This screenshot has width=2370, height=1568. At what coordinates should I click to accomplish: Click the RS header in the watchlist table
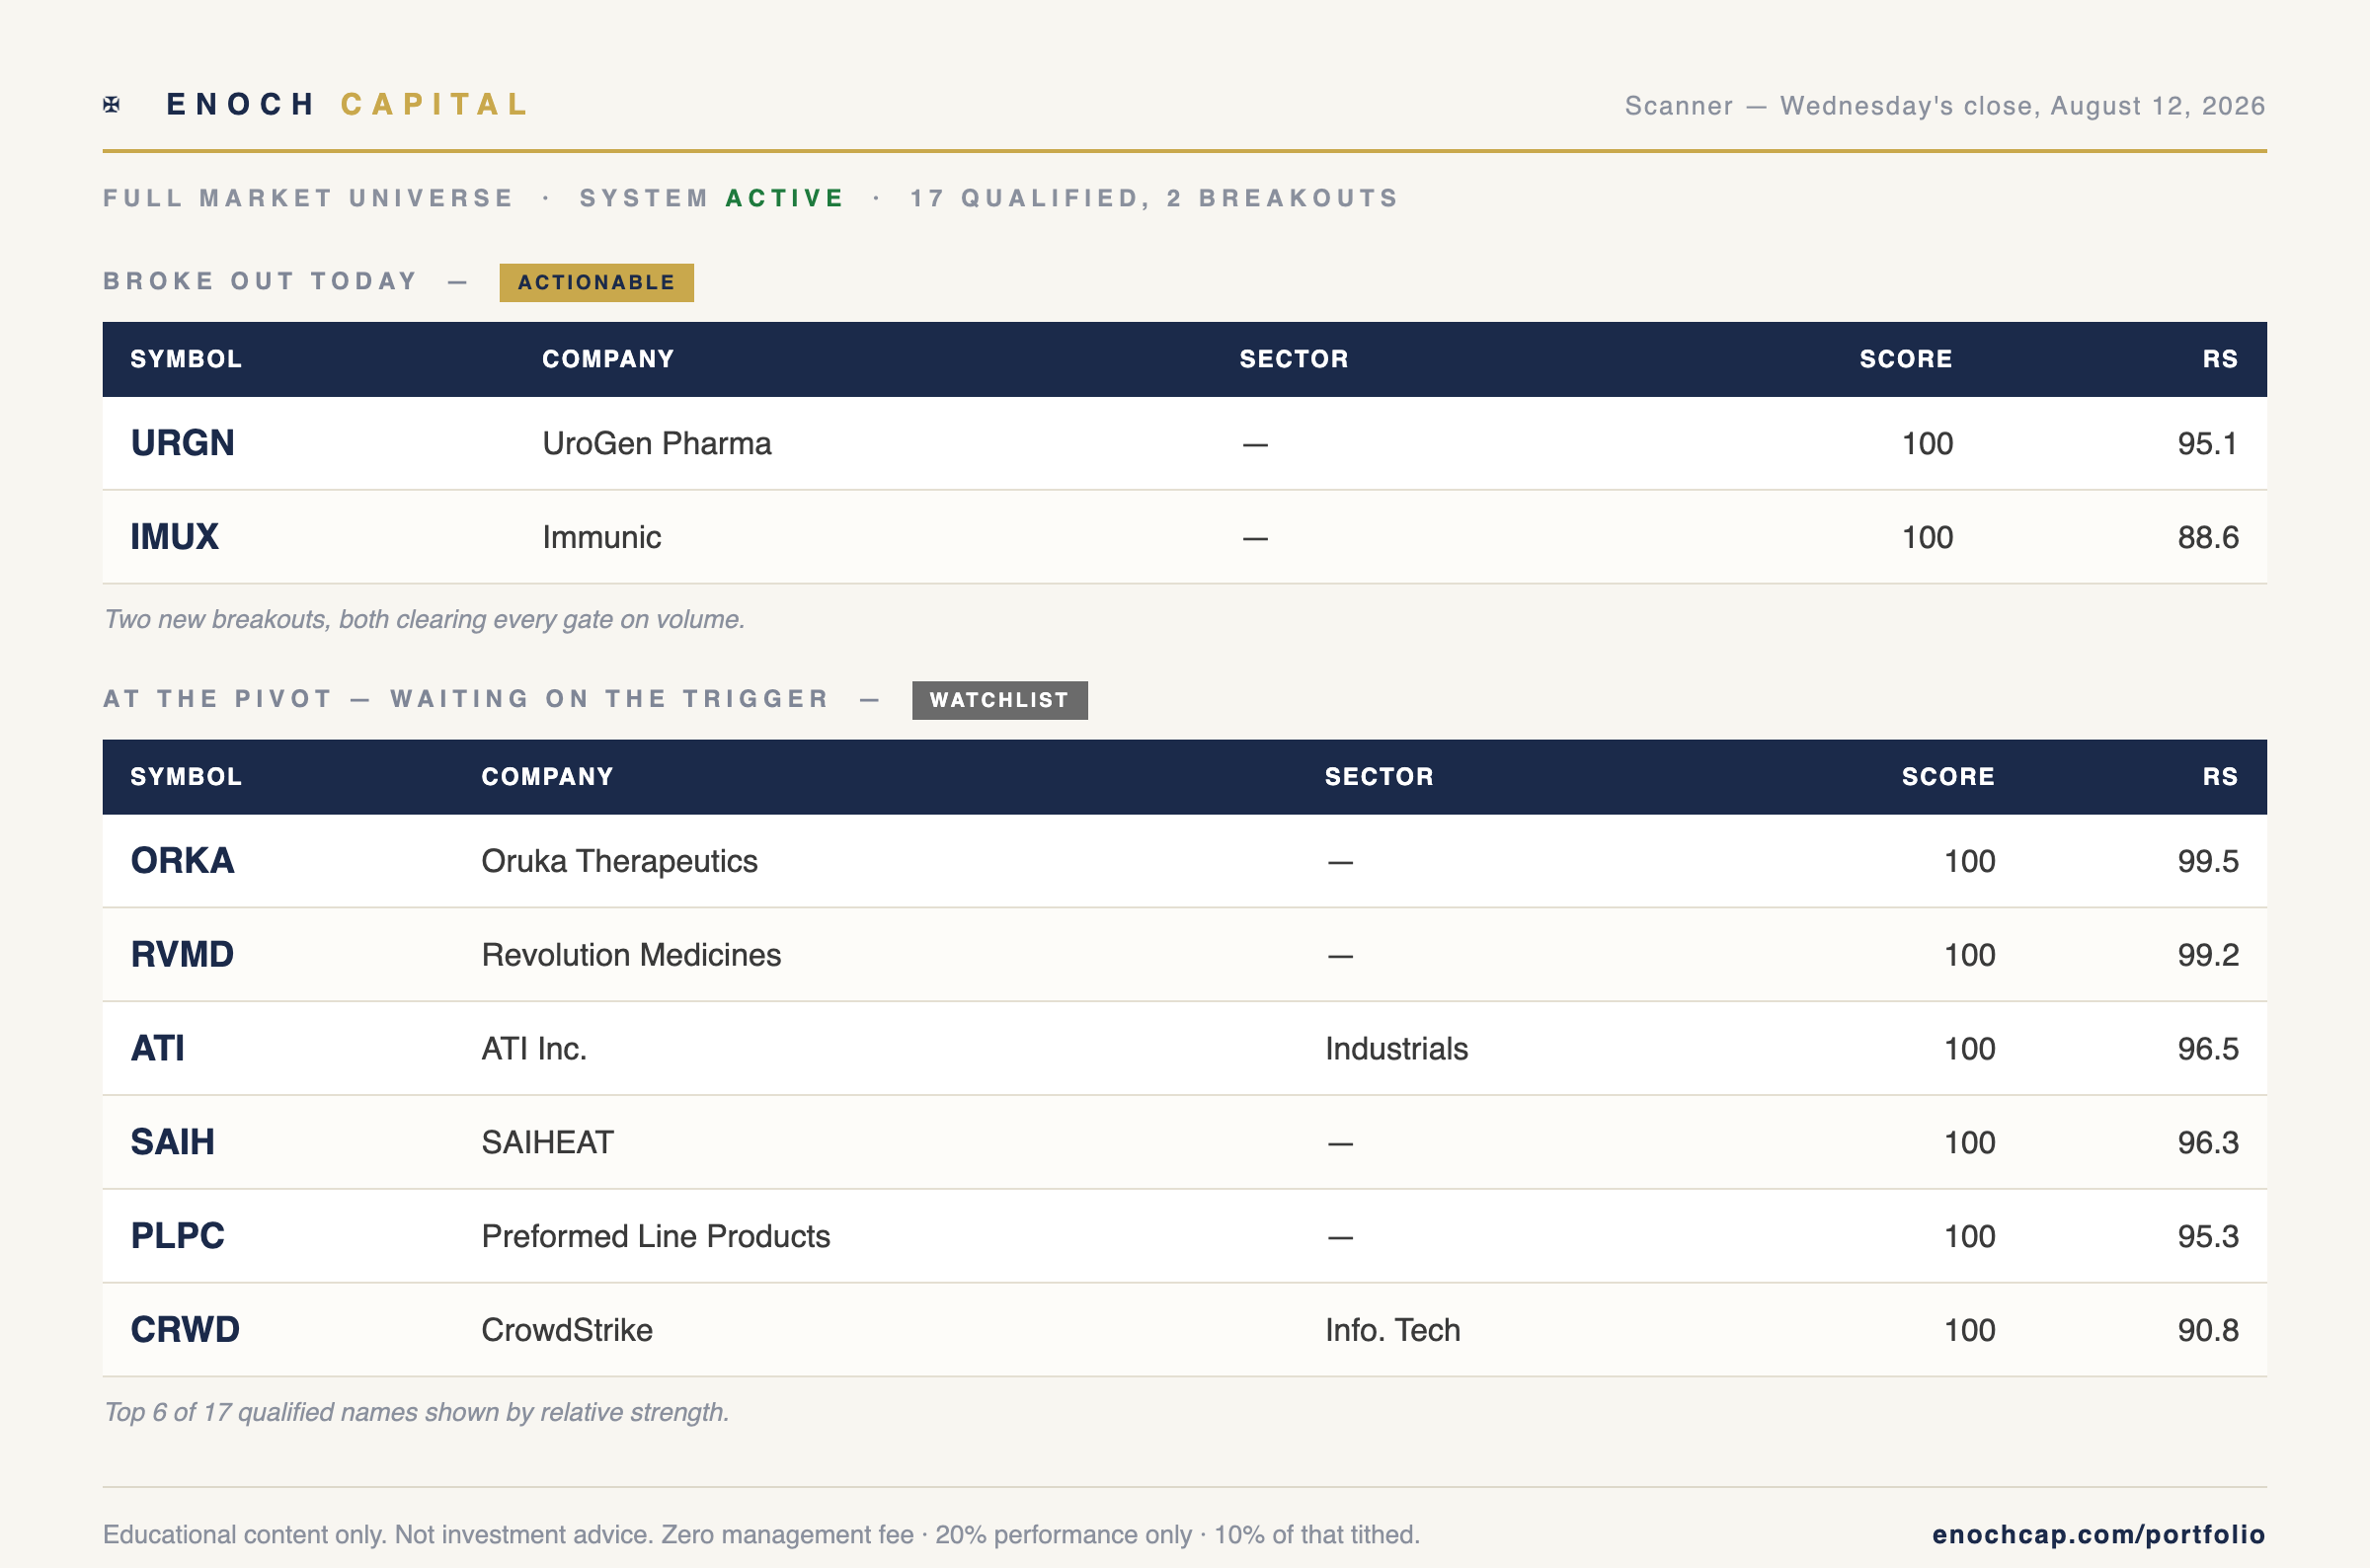2220,777
